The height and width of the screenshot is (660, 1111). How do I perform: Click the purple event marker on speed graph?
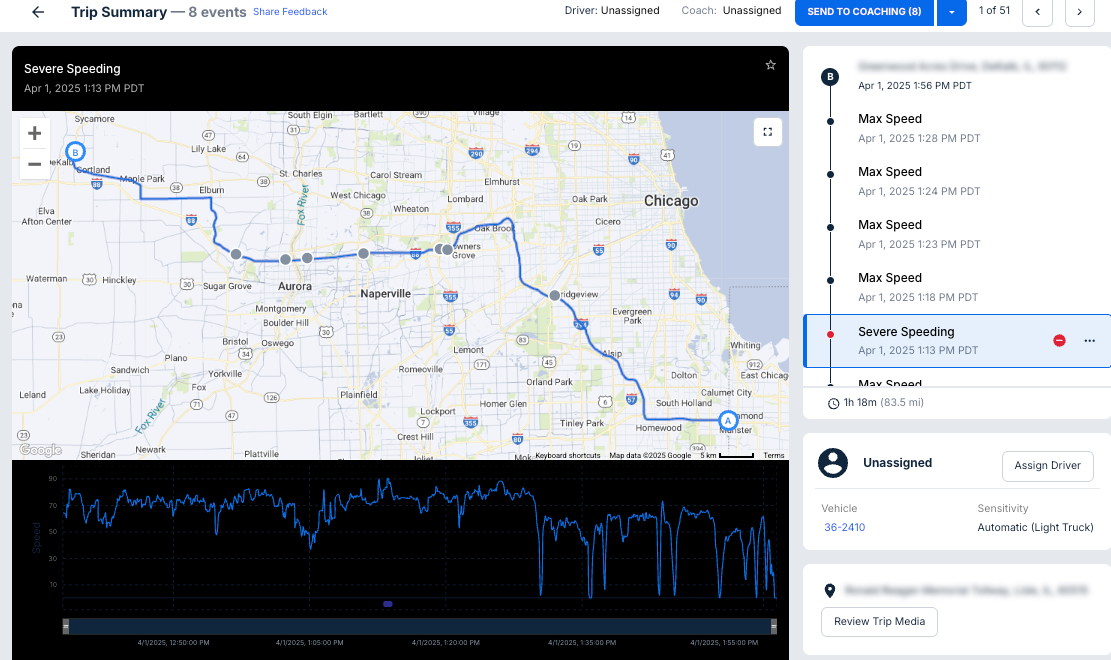pyautogui.click(x=387, y=604)
